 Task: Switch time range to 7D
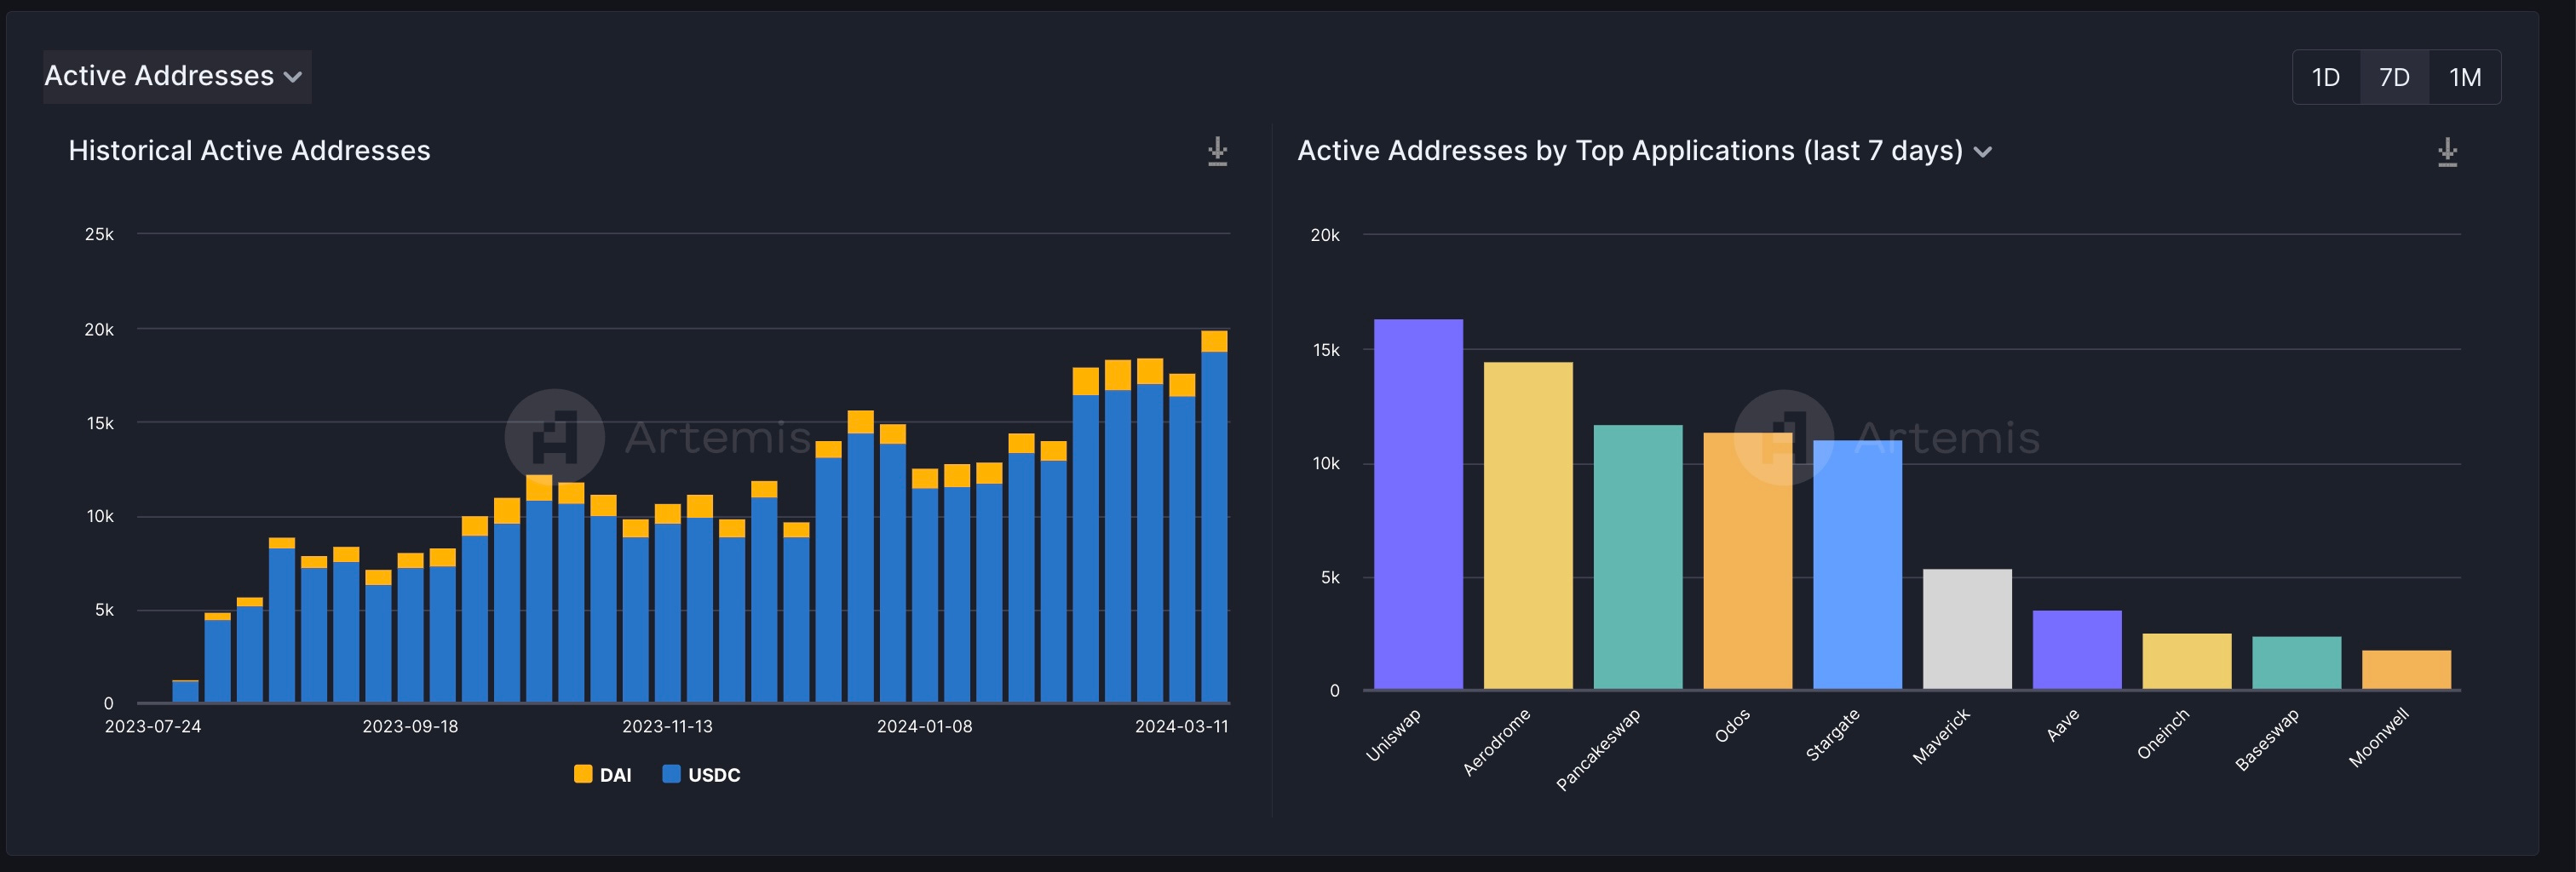2394,77
